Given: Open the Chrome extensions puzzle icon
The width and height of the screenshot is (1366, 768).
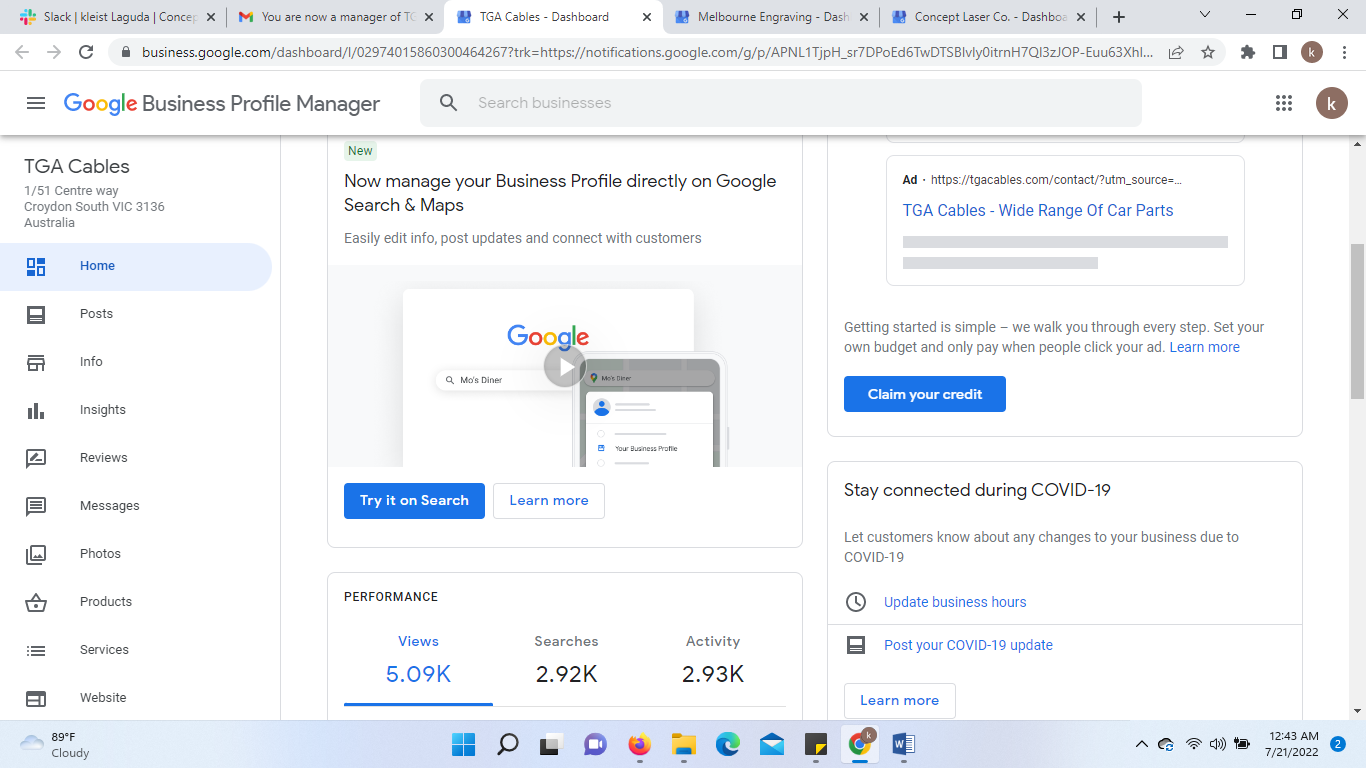Looking at the screenshot, I should point(1248,52).
